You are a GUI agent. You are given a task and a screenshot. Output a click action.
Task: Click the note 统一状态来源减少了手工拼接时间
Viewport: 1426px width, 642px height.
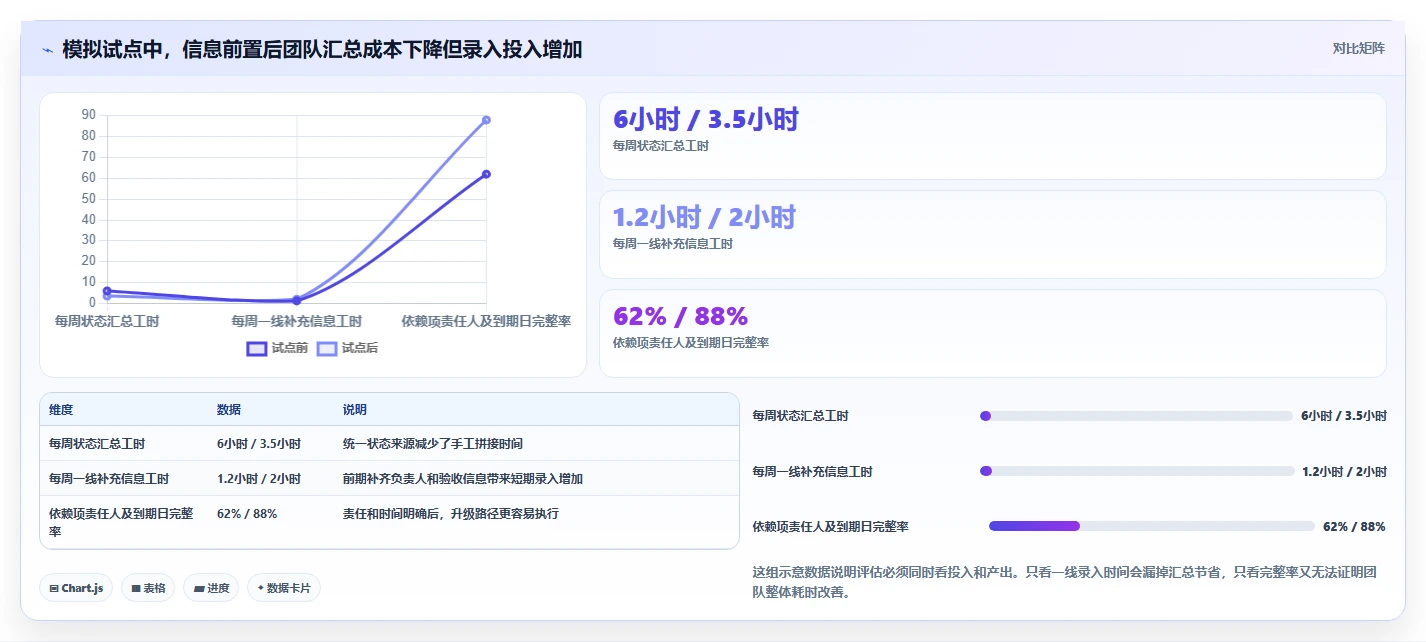[x=433, y=443]
